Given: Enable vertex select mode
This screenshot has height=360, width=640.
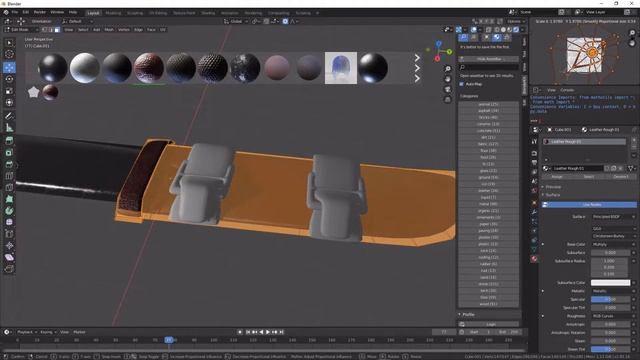Looking at the screenshot, I should tap(44, 29).
